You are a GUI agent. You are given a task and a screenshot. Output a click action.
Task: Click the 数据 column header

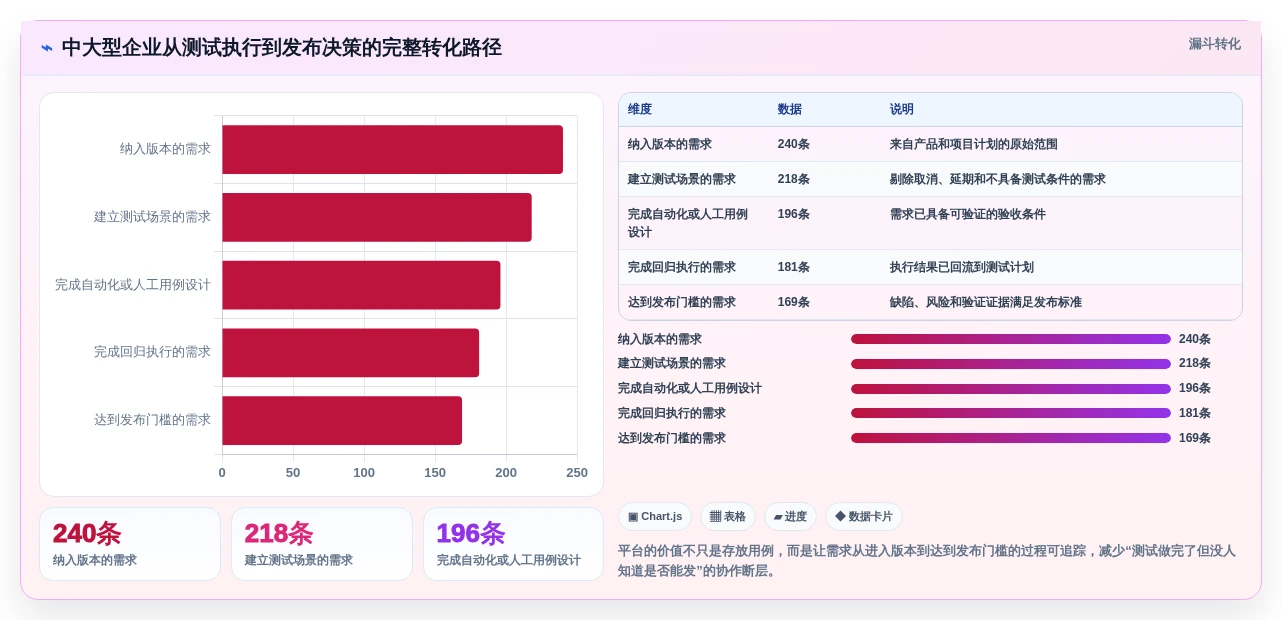pos(789,109)
